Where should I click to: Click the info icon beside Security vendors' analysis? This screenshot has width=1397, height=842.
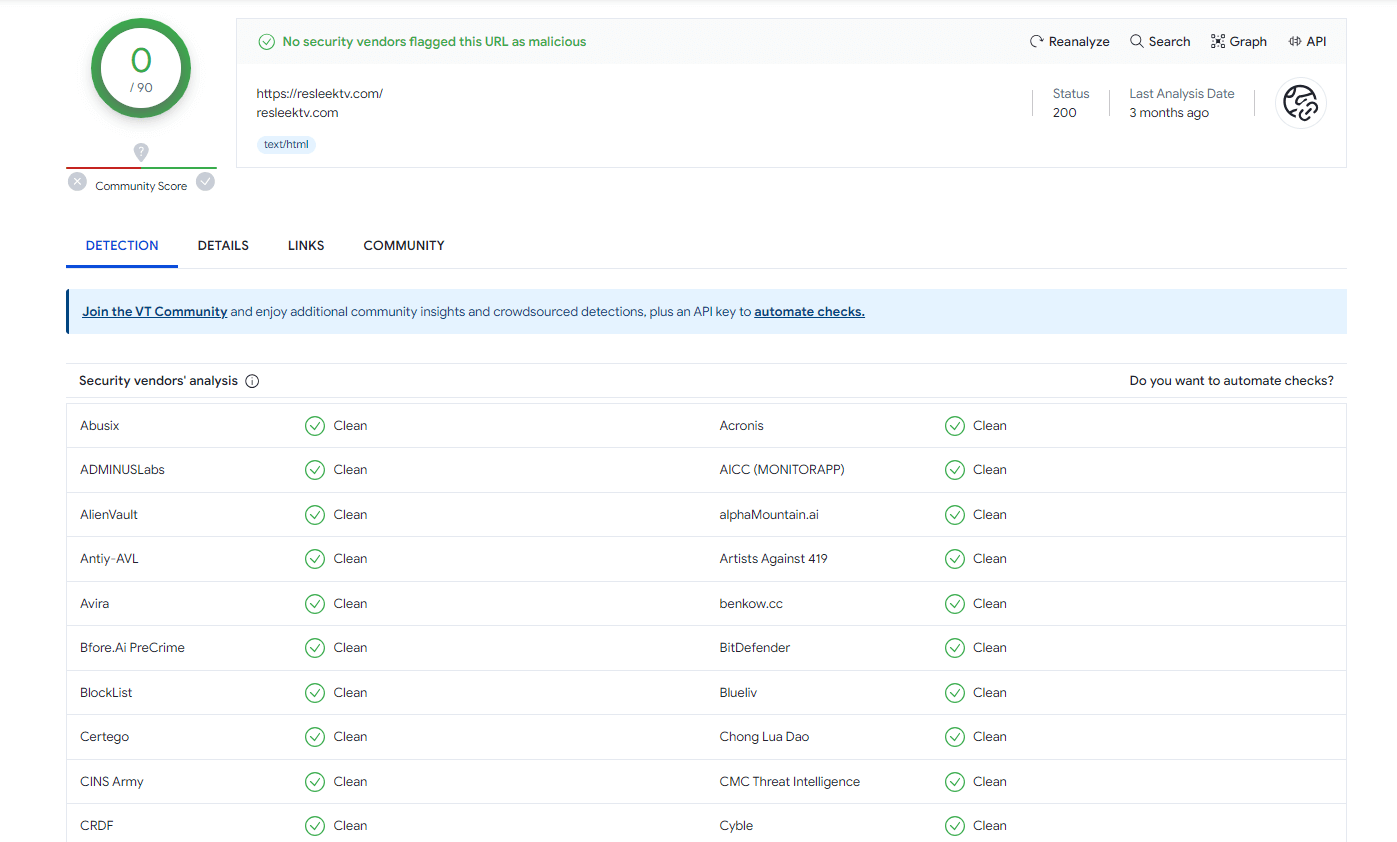click(x=252, y=381)
